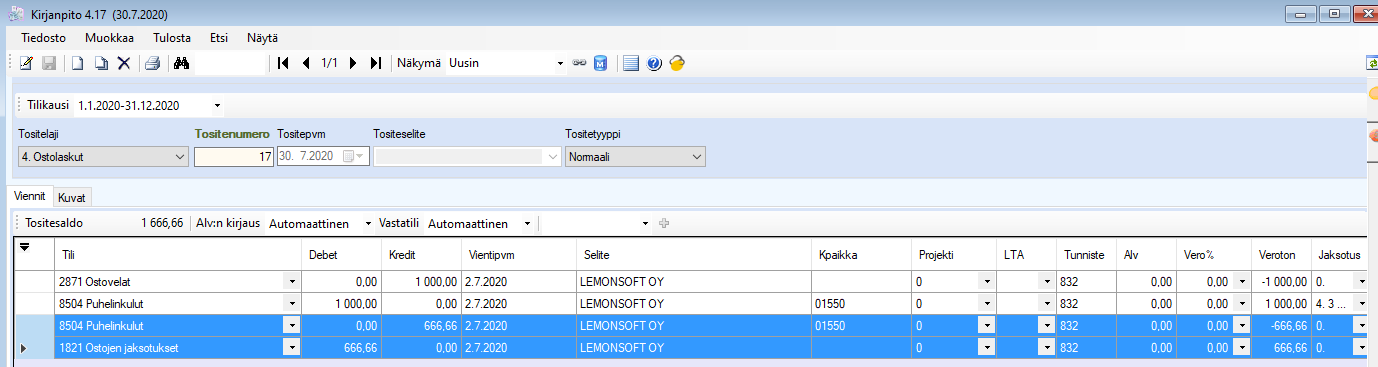Viewport: 1378px width, 367px height.
Task: Open account dropdown on 2871 Ostovelat row
Action: click(292, 283)
